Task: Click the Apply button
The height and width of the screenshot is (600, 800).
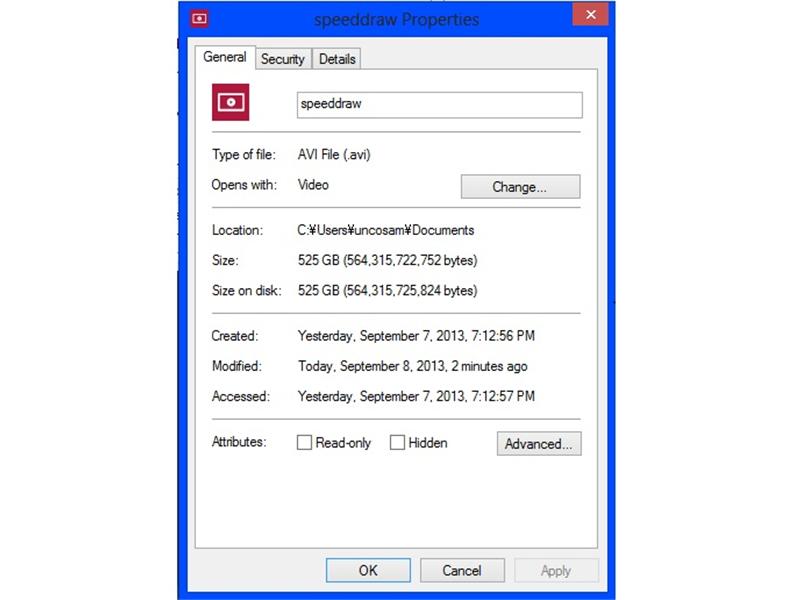Action: [x=556, y=570]
